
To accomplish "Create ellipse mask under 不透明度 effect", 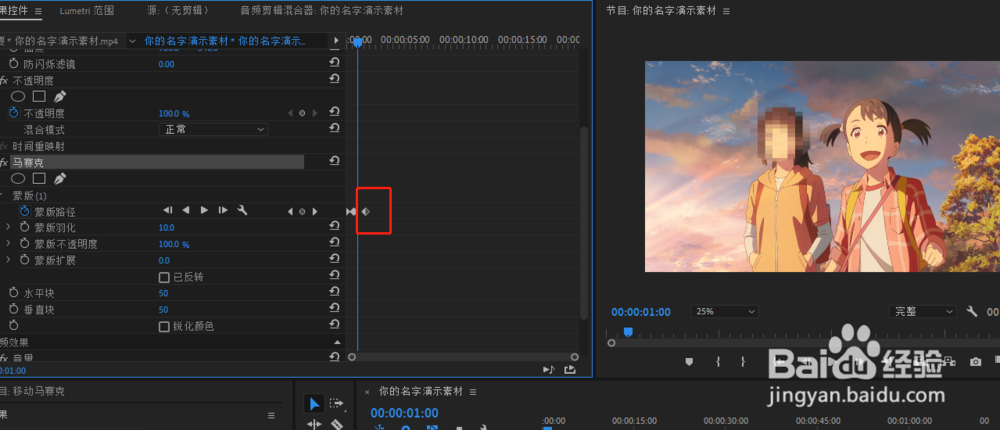I will tap(18, 97).
